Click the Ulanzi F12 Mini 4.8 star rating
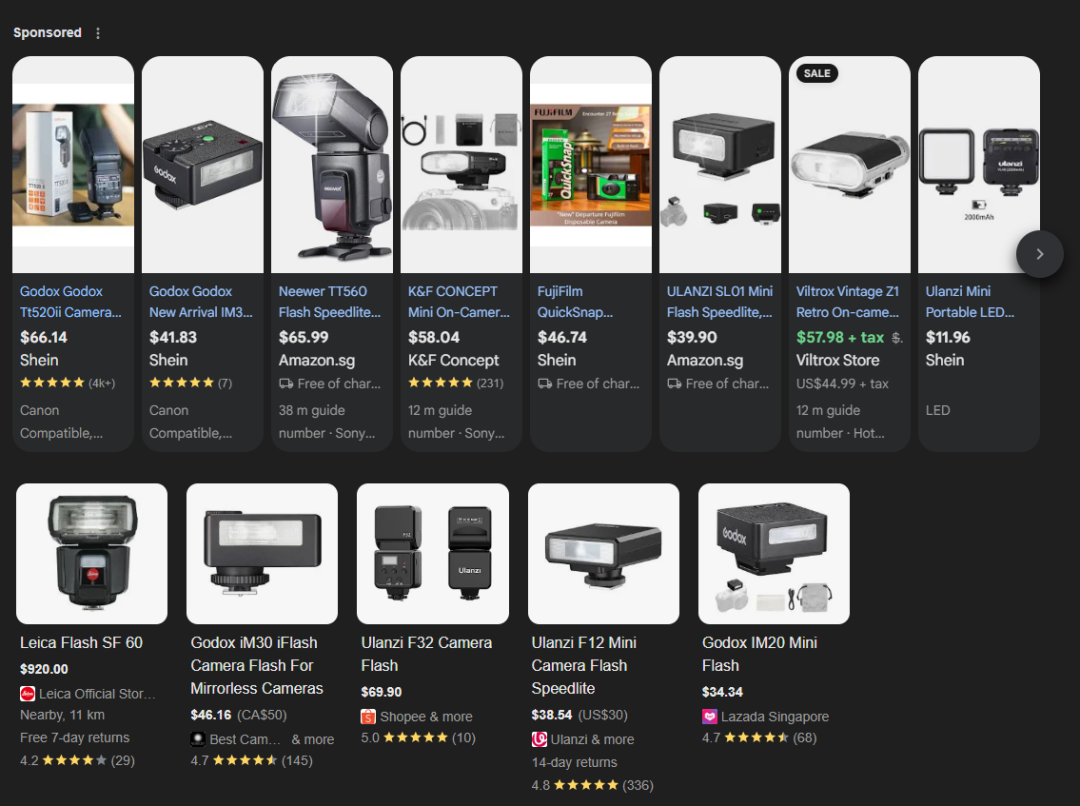 [x=592, y=785]
